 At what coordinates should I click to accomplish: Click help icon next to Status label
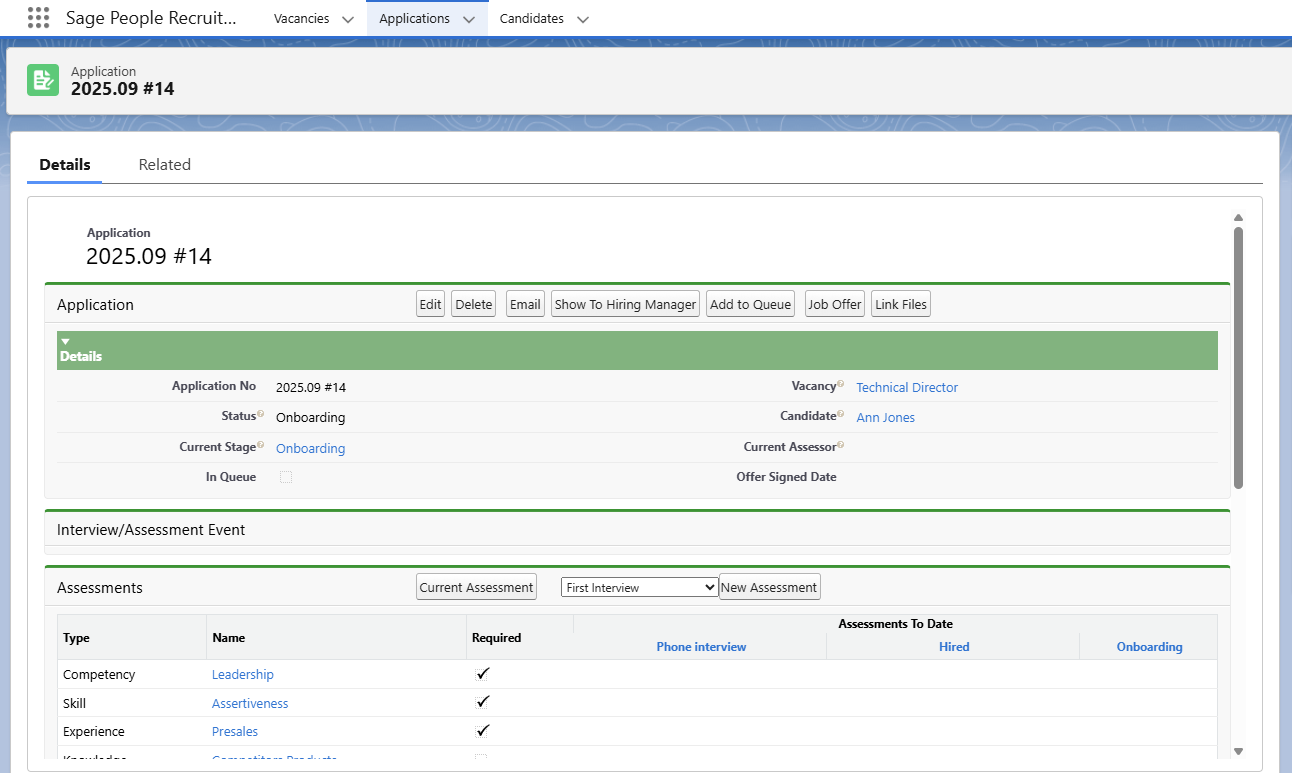(261, 414)
